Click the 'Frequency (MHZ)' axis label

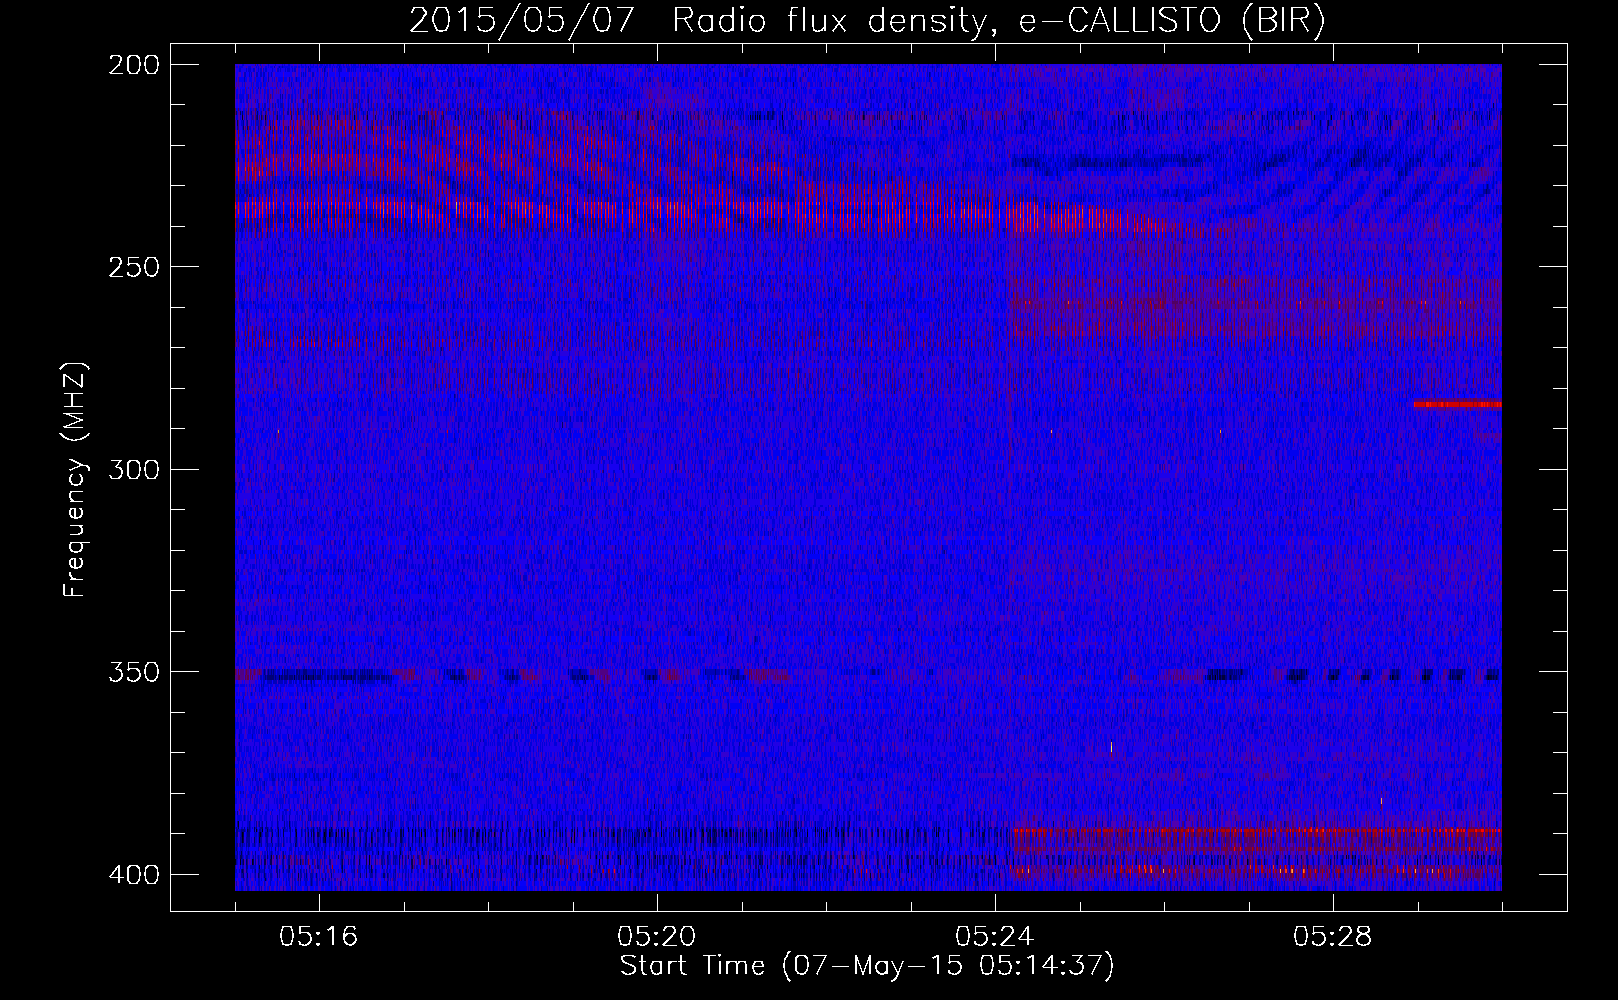pos(75,479)
